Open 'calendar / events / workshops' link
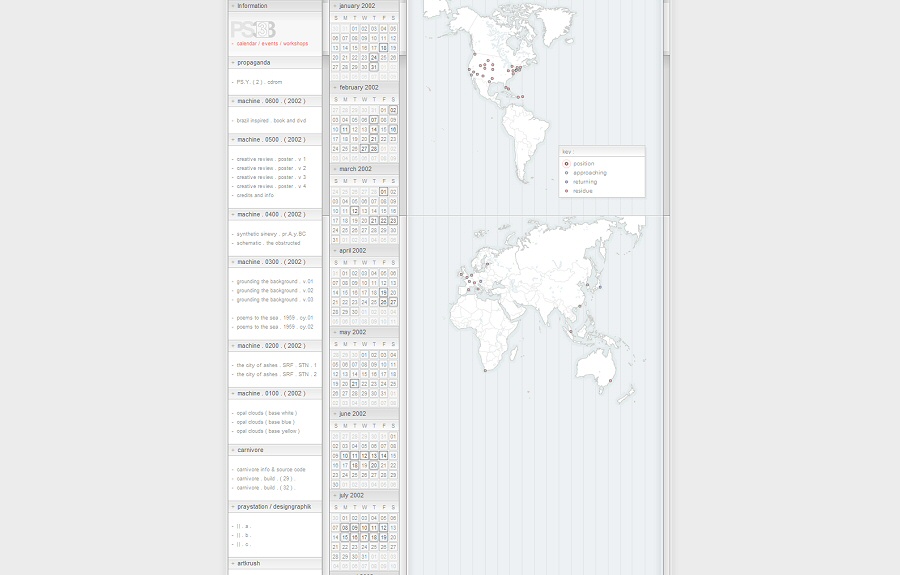This screenshot has height=575, width=900. point(272,44)
